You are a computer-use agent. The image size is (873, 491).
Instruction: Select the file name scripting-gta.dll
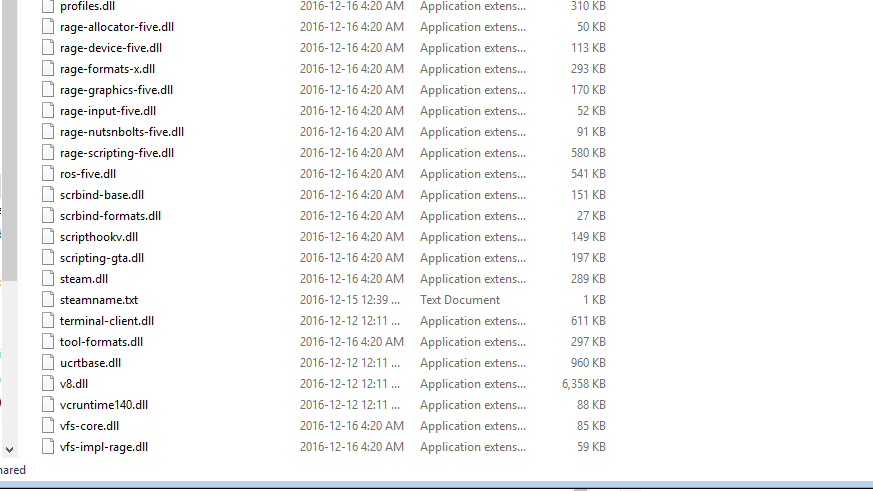coord(102,258)
